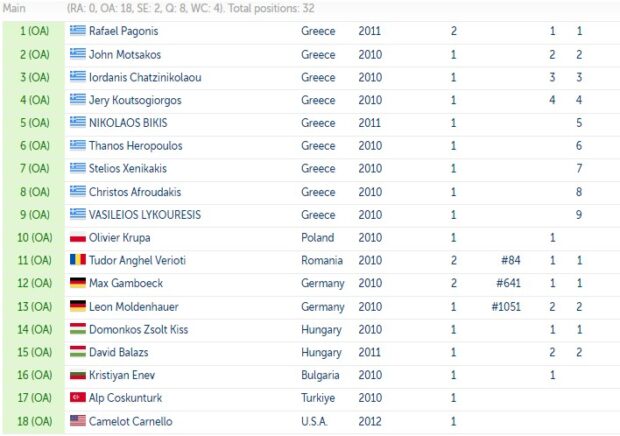
Task: Click ranking #84 for Tudor Anghel Verioti
Action: [x=510, y=260]
